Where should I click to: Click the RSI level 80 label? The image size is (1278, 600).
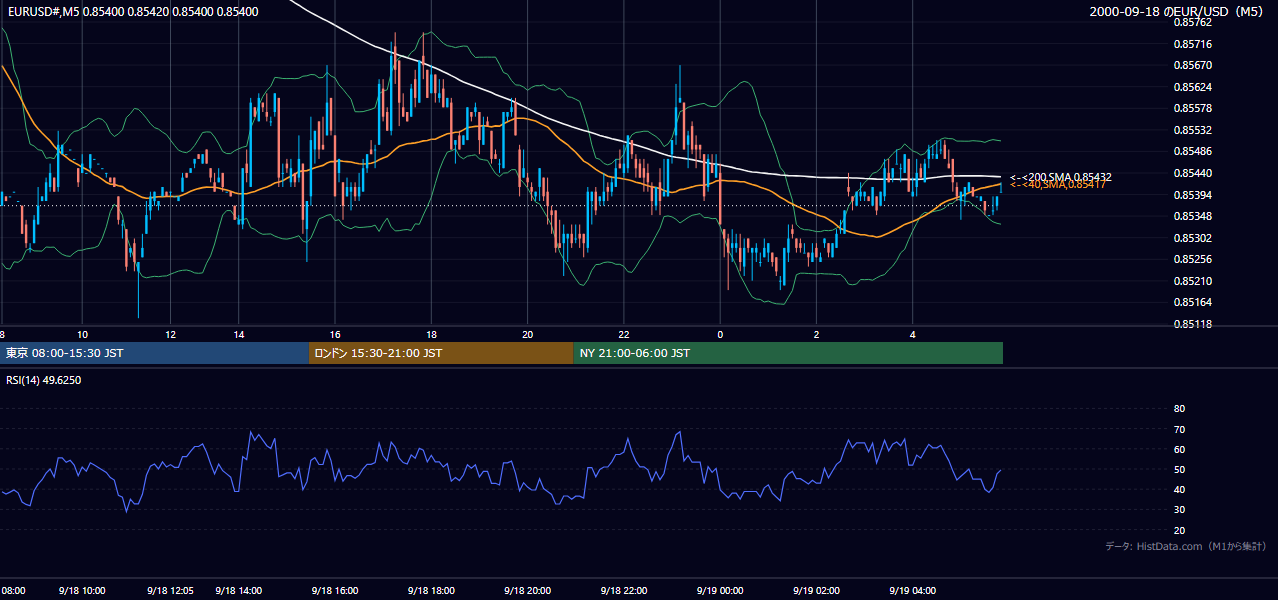tap(1179, 409)
